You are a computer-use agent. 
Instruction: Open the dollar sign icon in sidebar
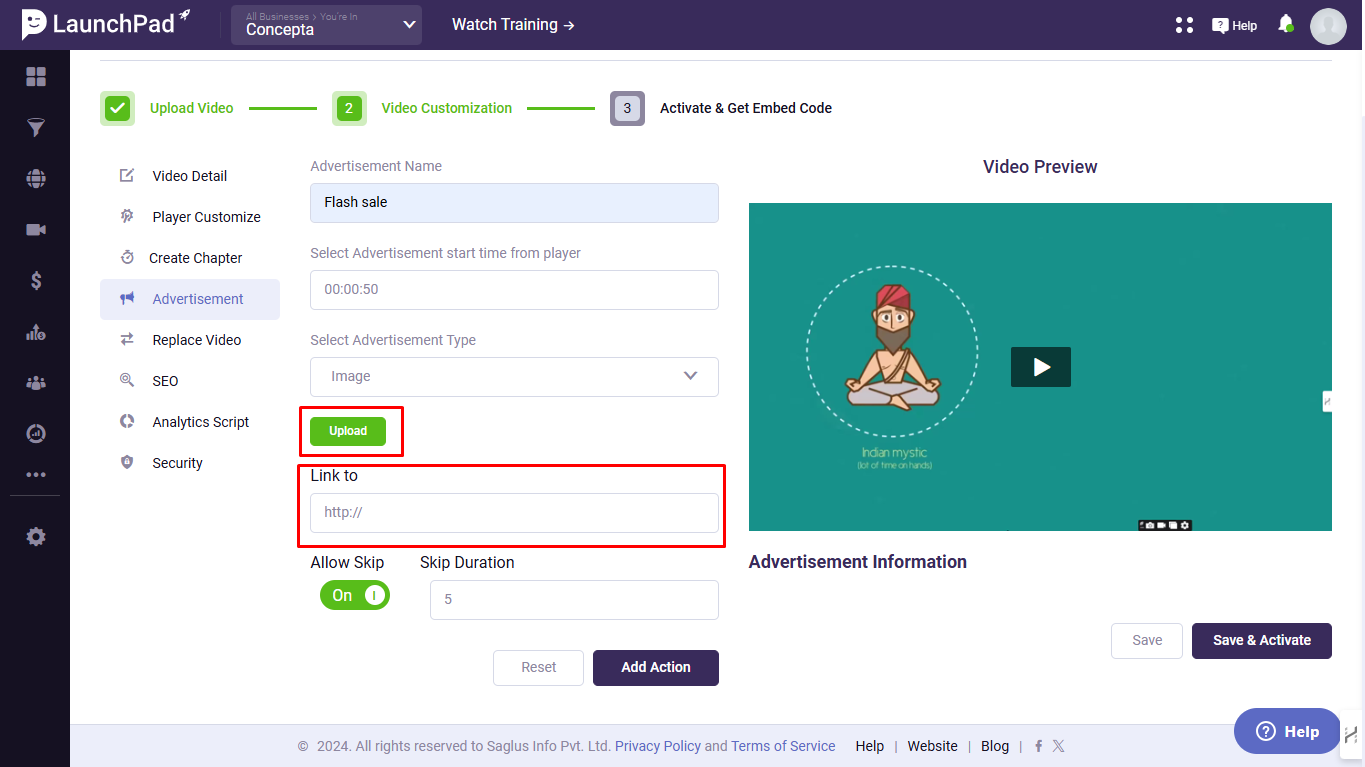[36, 281]
